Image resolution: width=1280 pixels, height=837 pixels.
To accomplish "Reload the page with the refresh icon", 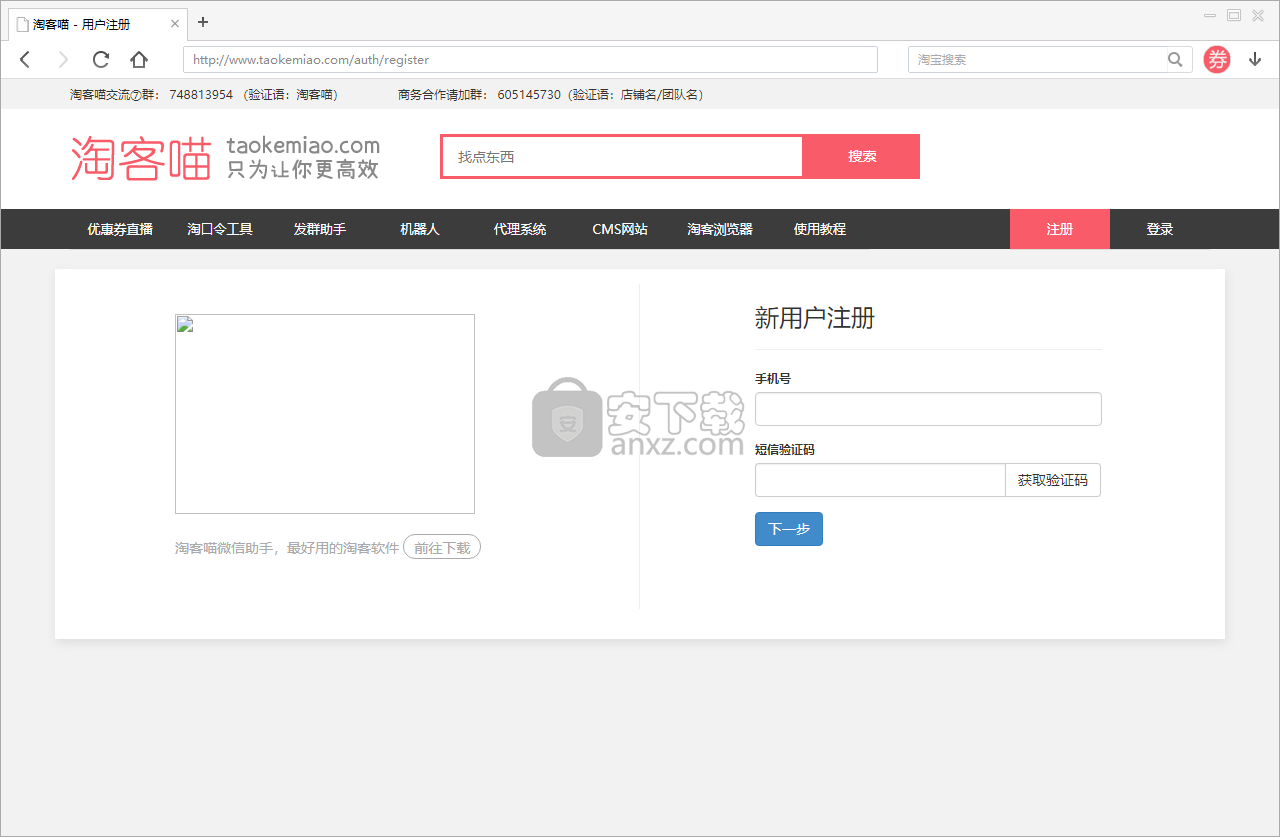I will pos(101,59).
